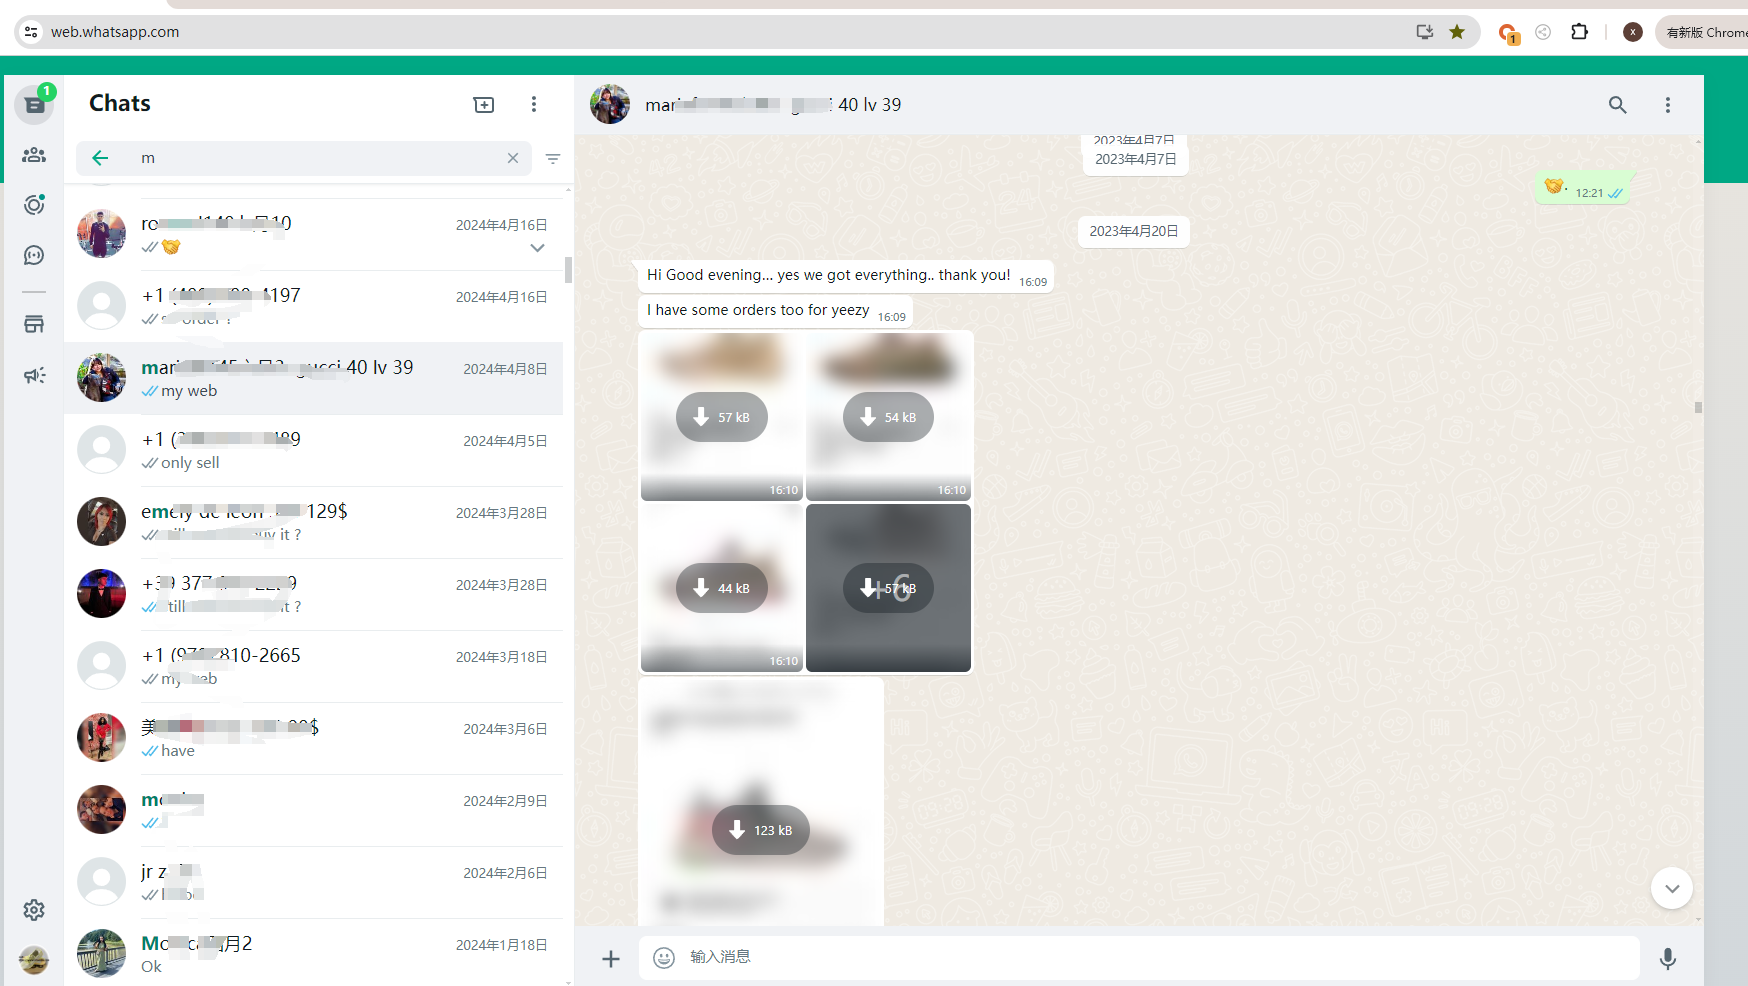The image size is (1748, 986).
Task: Click the attach plus icon
Action: click(x=611, y=959)
